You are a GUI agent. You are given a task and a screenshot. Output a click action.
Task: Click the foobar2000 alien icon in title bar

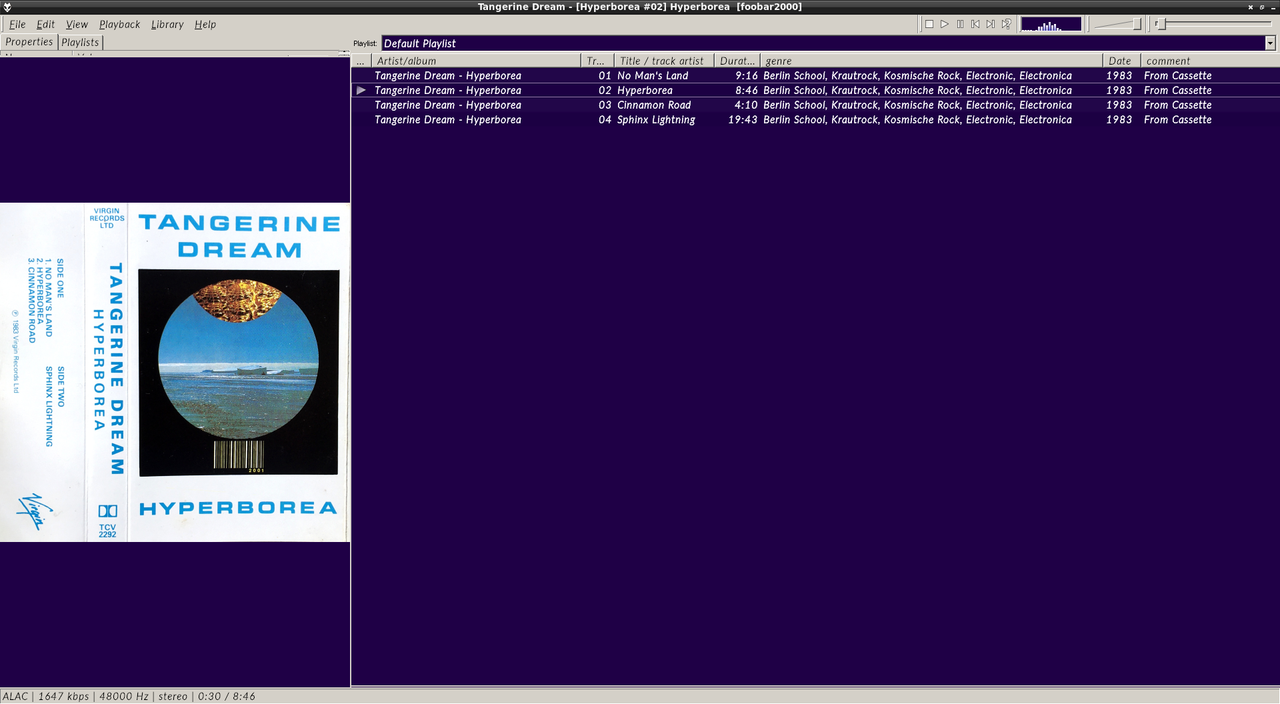(x=8, y=7)
